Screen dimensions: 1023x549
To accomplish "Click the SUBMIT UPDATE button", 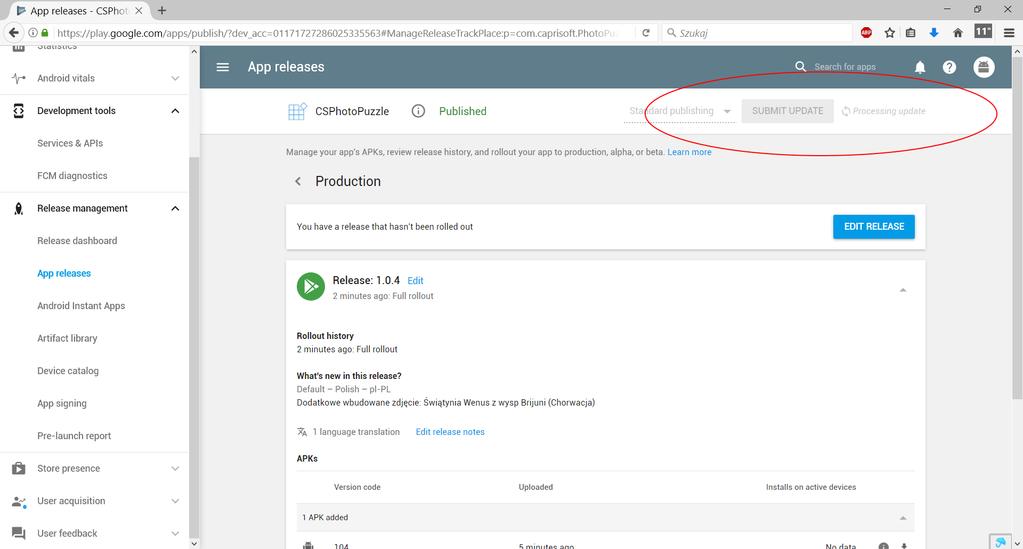I will click(787, 111).
